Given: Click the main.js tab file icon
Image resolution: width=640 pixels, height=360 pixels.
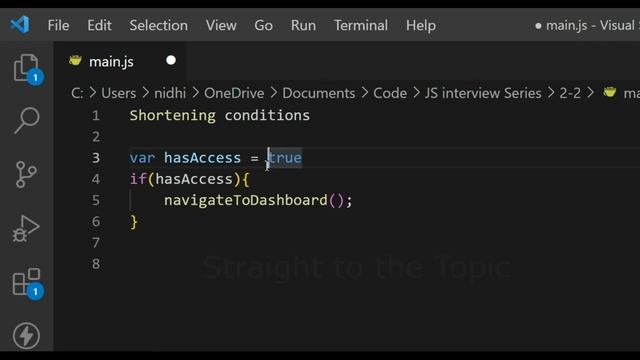Looking at the screenshot, I should (76, 61).
